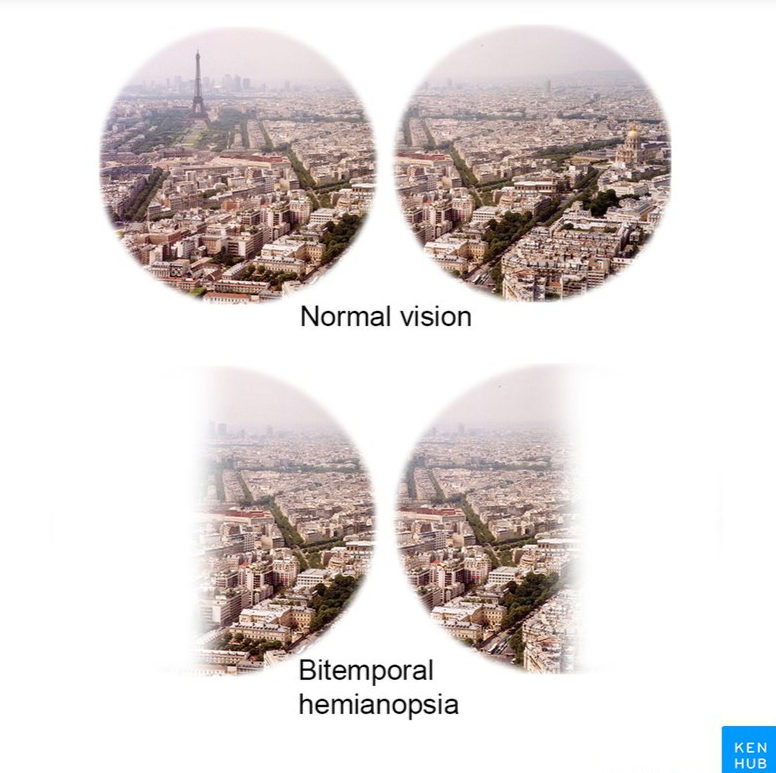Click the Kenhub logo badge
Viewport: 776px width, 773px height.
point(748,749)
